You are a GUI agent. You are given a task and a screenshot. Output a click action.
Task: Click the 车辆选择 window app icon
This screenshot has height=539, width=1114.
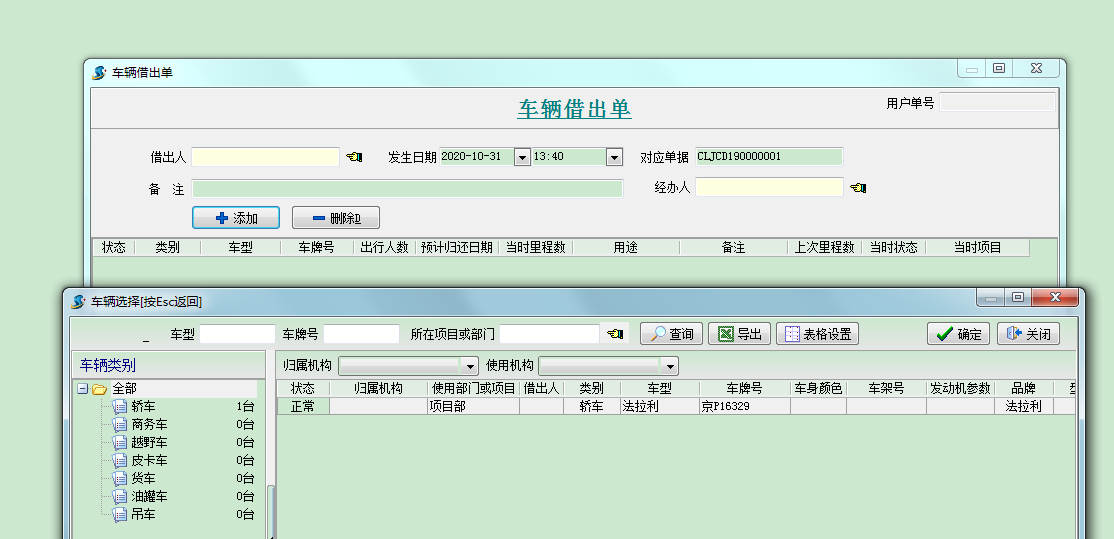[x=78, y=302]
